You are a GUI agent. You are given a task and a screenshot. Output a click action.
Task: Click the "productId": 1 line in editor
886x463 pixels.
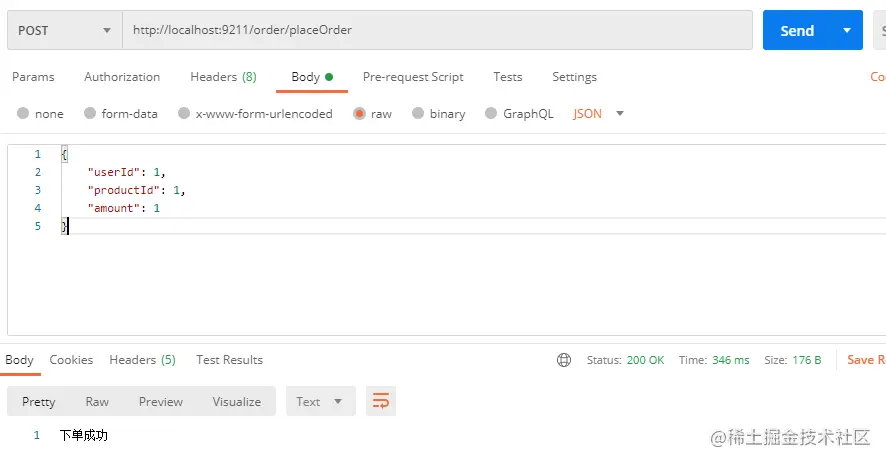pyautogui.click(x=136, y=190)
